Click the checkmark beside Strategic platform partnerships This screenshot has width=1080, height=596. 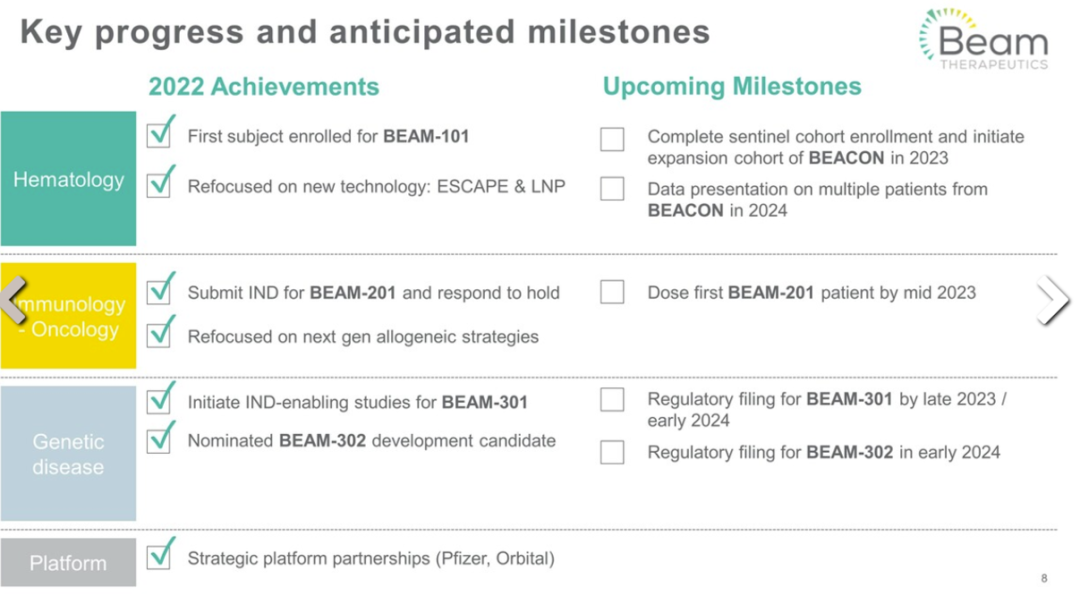click(160, 553)
